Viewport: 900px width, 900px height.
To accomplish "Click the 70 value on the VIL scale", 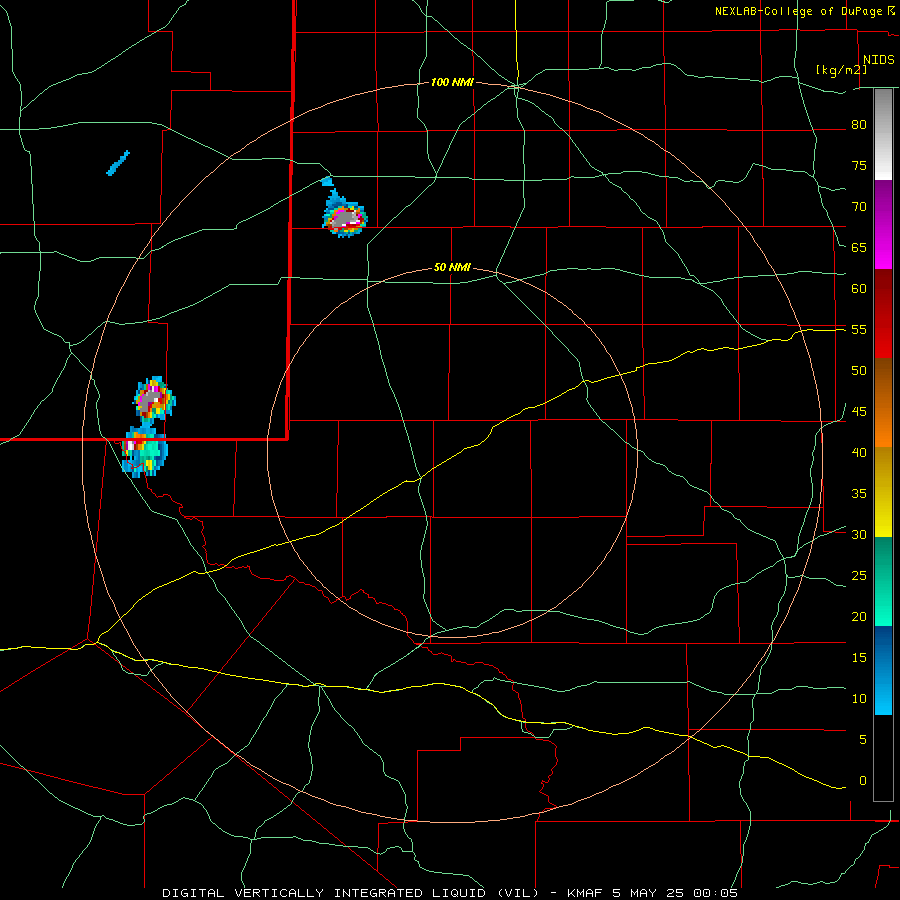I will coord(859,207).
